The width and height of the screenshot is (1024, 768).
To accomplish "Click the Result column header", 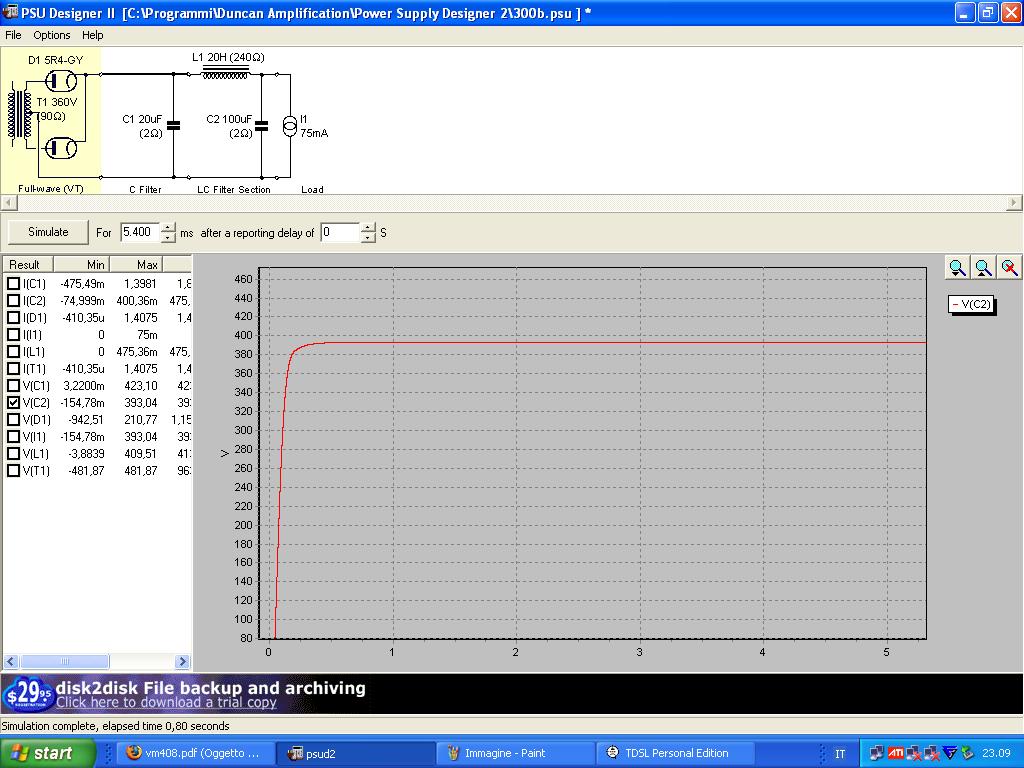I will [28, 264].
